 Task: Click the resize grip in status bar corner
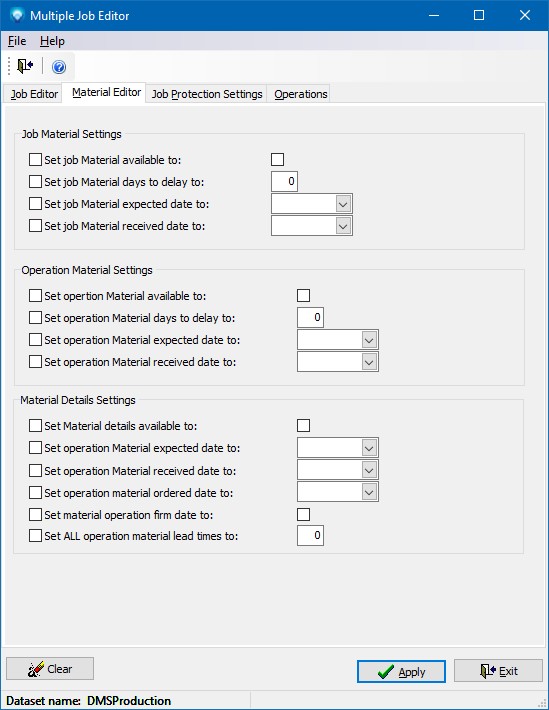(x=542, y=702)
